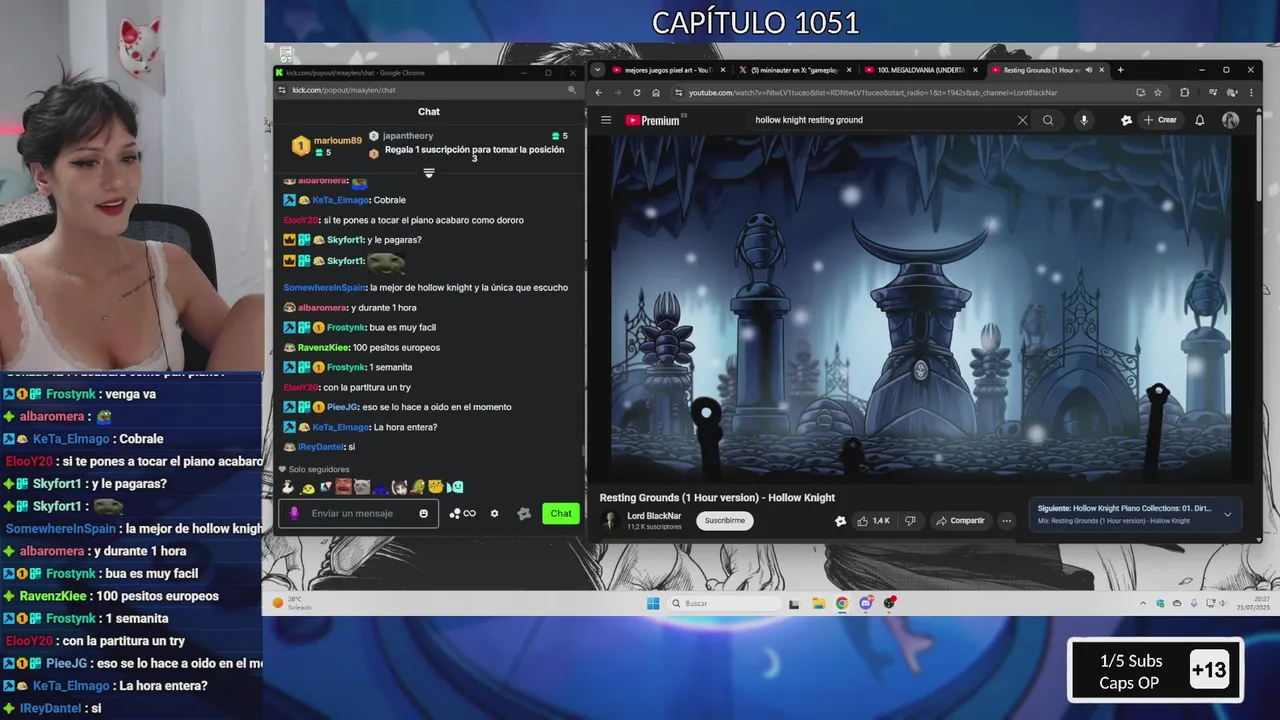Click the taskbar Buscar search box

tap(725, 603)
